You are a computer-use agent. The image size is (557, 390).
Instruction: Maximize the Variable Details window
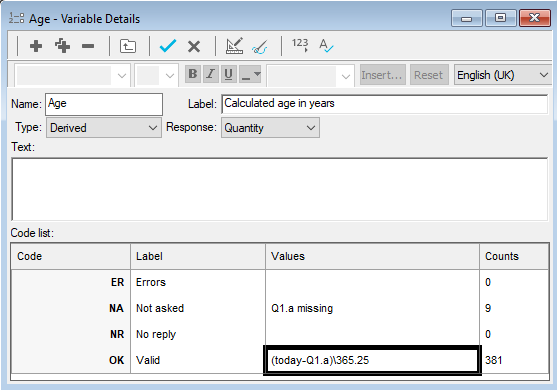click(x=500, y=18)
